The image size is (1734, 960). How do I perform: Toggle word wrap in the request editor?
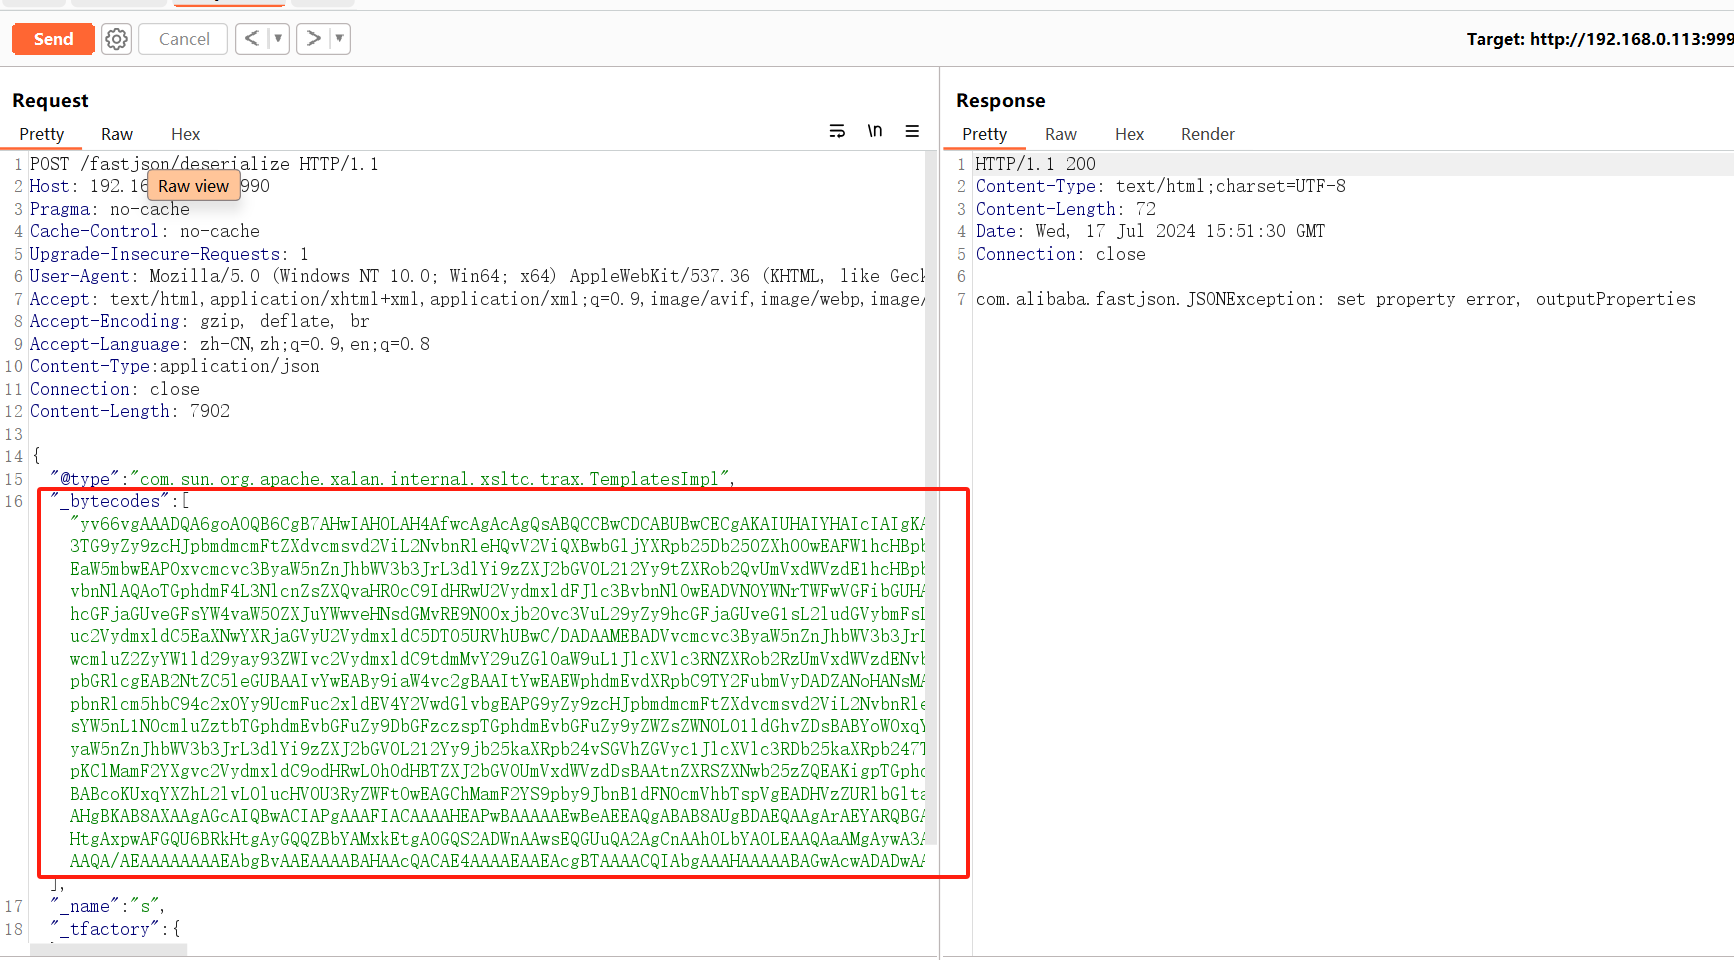[837, 131]
